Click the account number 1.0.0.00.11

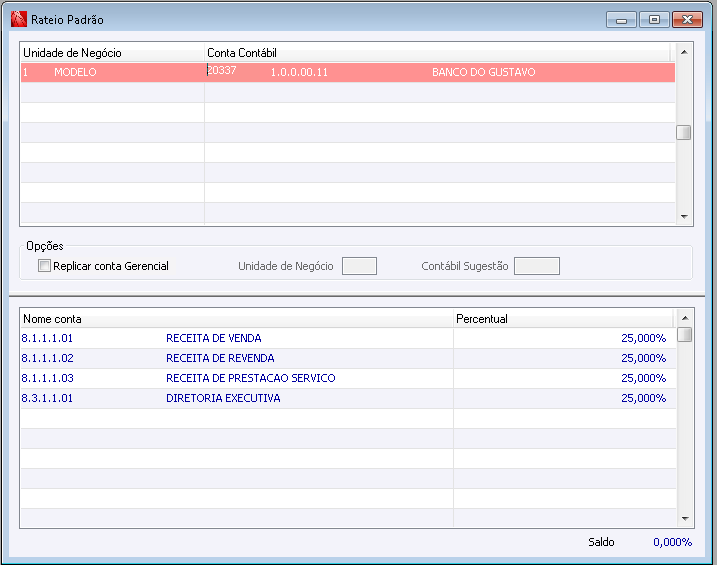pyautogui.click(x=299, y=72)
